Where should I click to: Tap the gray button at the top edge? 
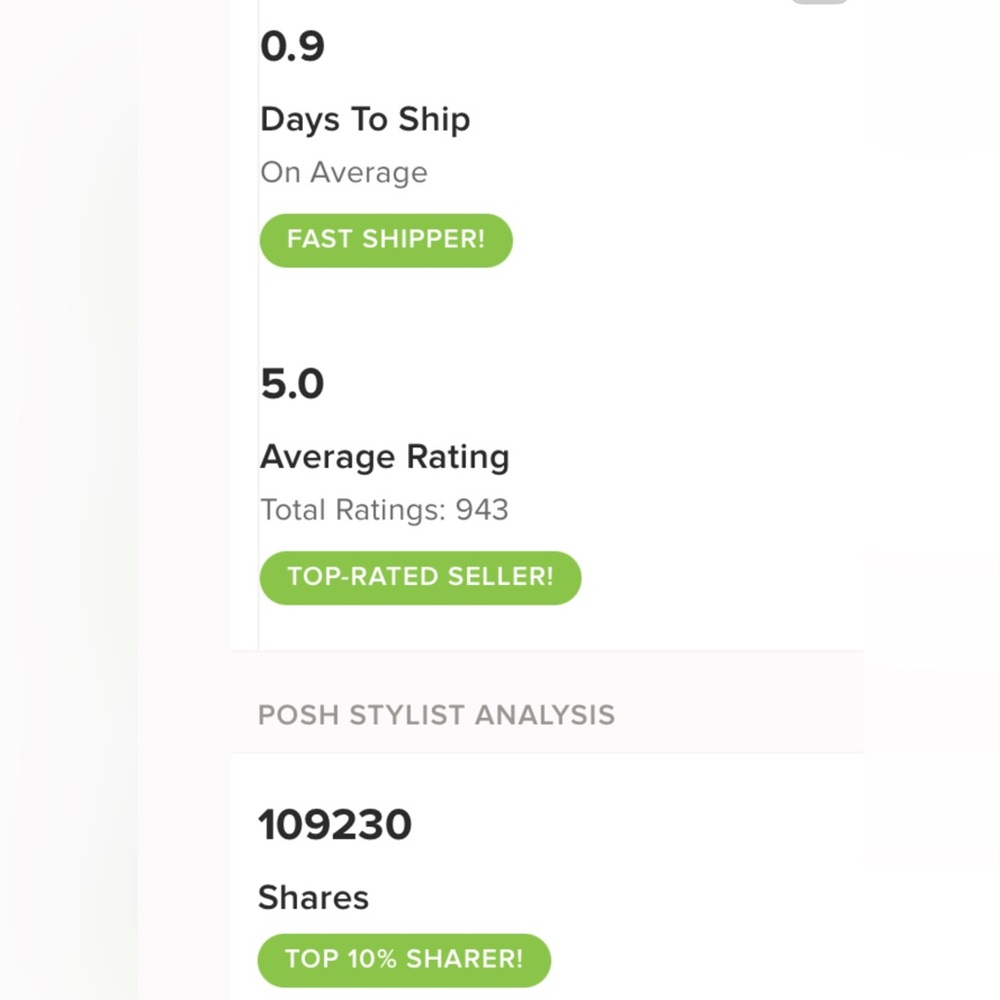point(820,2)
